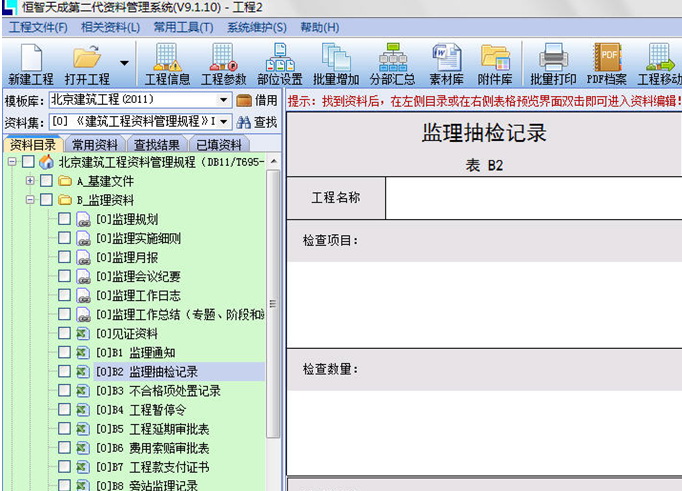Tick the checkbox for [0]监理实施细则
Screen dimensions: 682x491
(x=64, y=238)
